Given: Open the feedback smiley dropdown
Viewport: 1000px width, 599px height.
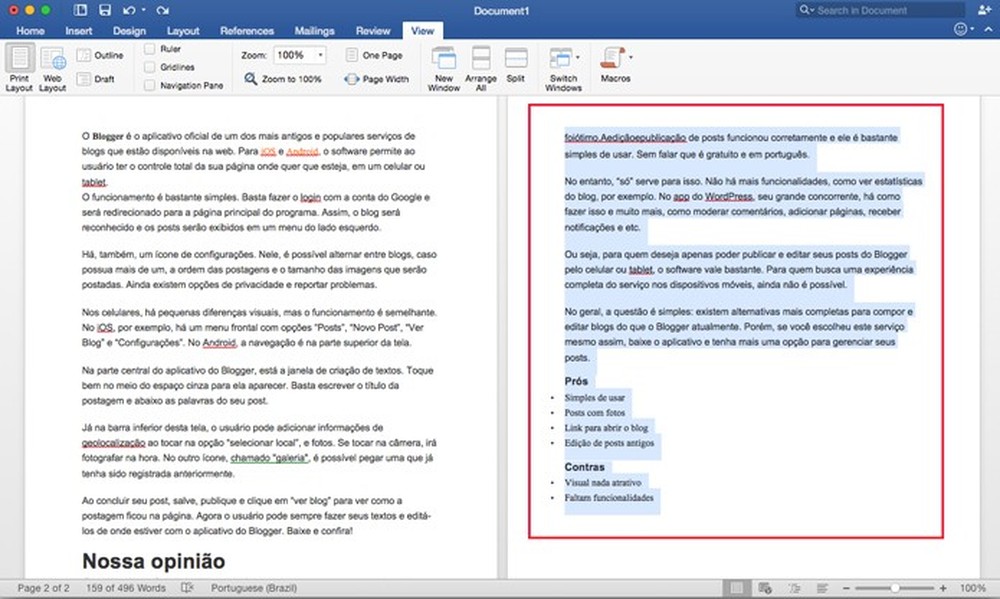Looking at the screenshot, I should 964,29.
